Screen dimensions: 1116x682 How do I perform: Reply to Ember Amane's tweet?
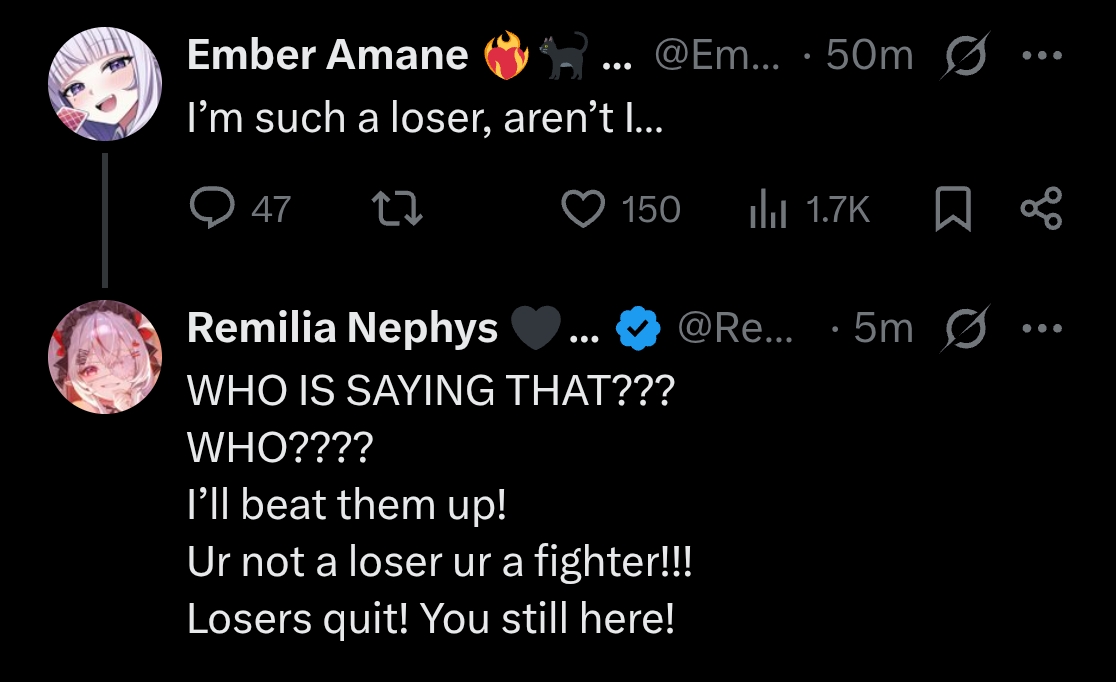(x=211, y=209)
